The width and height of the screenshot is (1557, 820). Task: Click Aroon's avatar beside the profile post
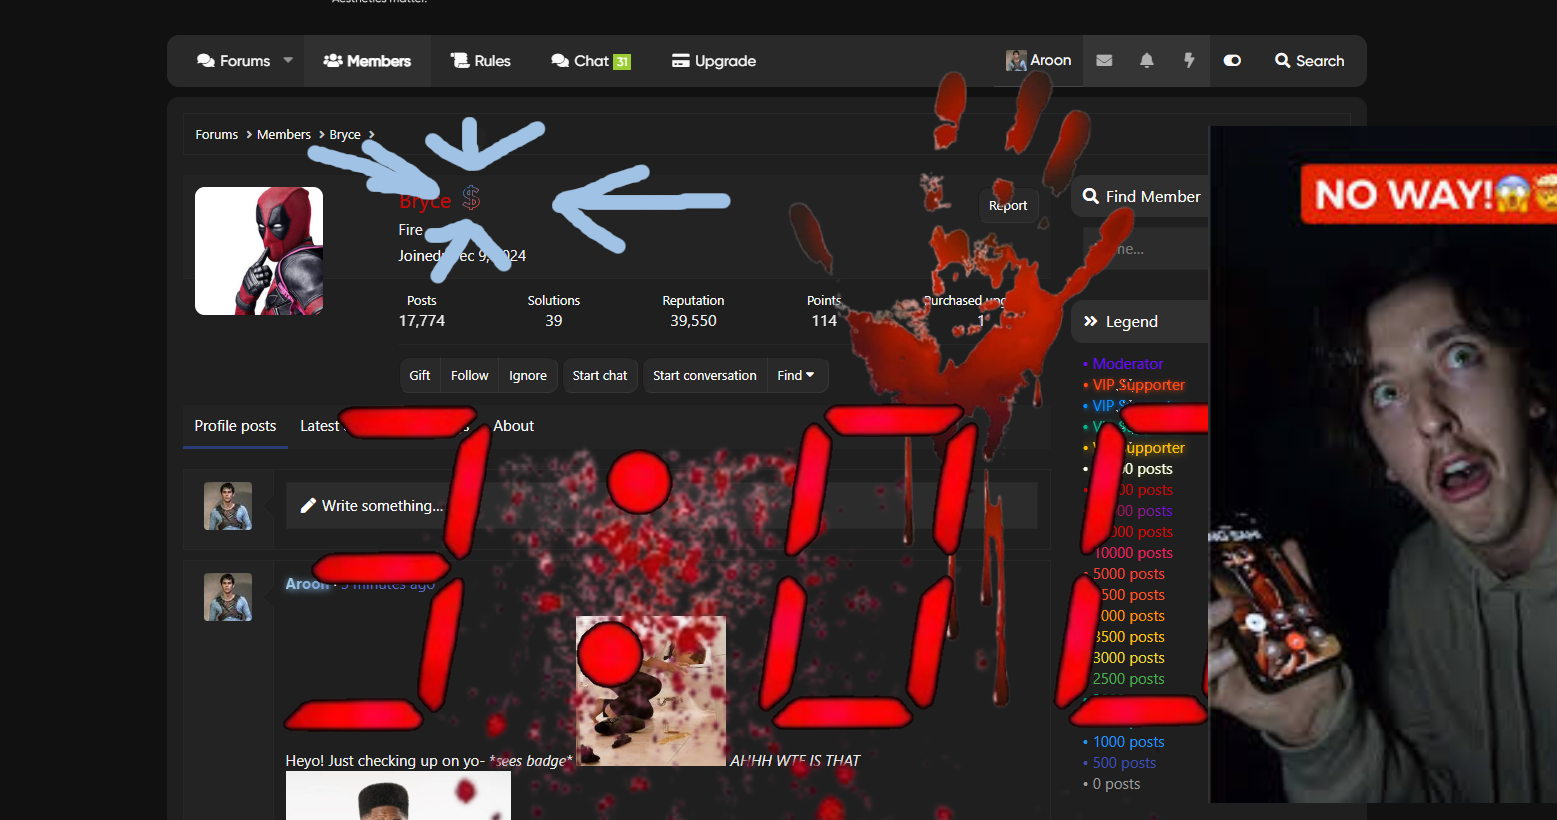(228, 597)
